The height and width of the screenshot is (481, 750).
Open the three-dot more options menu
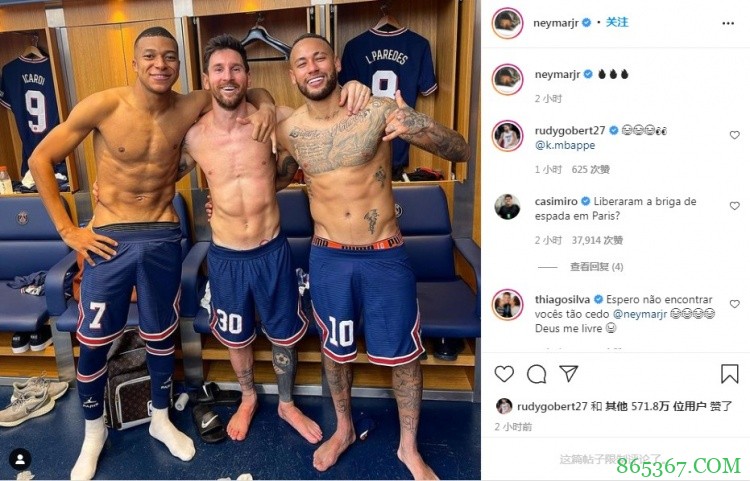pyautogui.click(x=728, y=23)
